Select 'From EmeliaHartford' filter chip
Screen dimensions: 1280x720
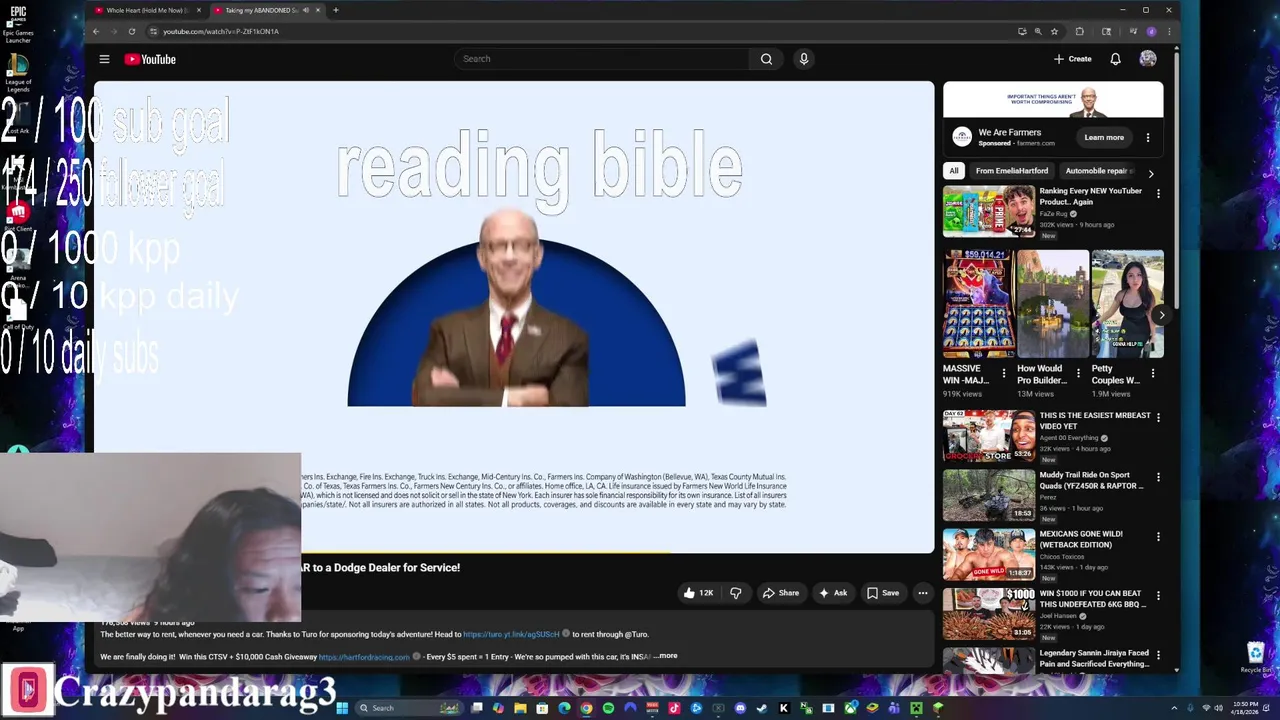(x=1012, y=171)
